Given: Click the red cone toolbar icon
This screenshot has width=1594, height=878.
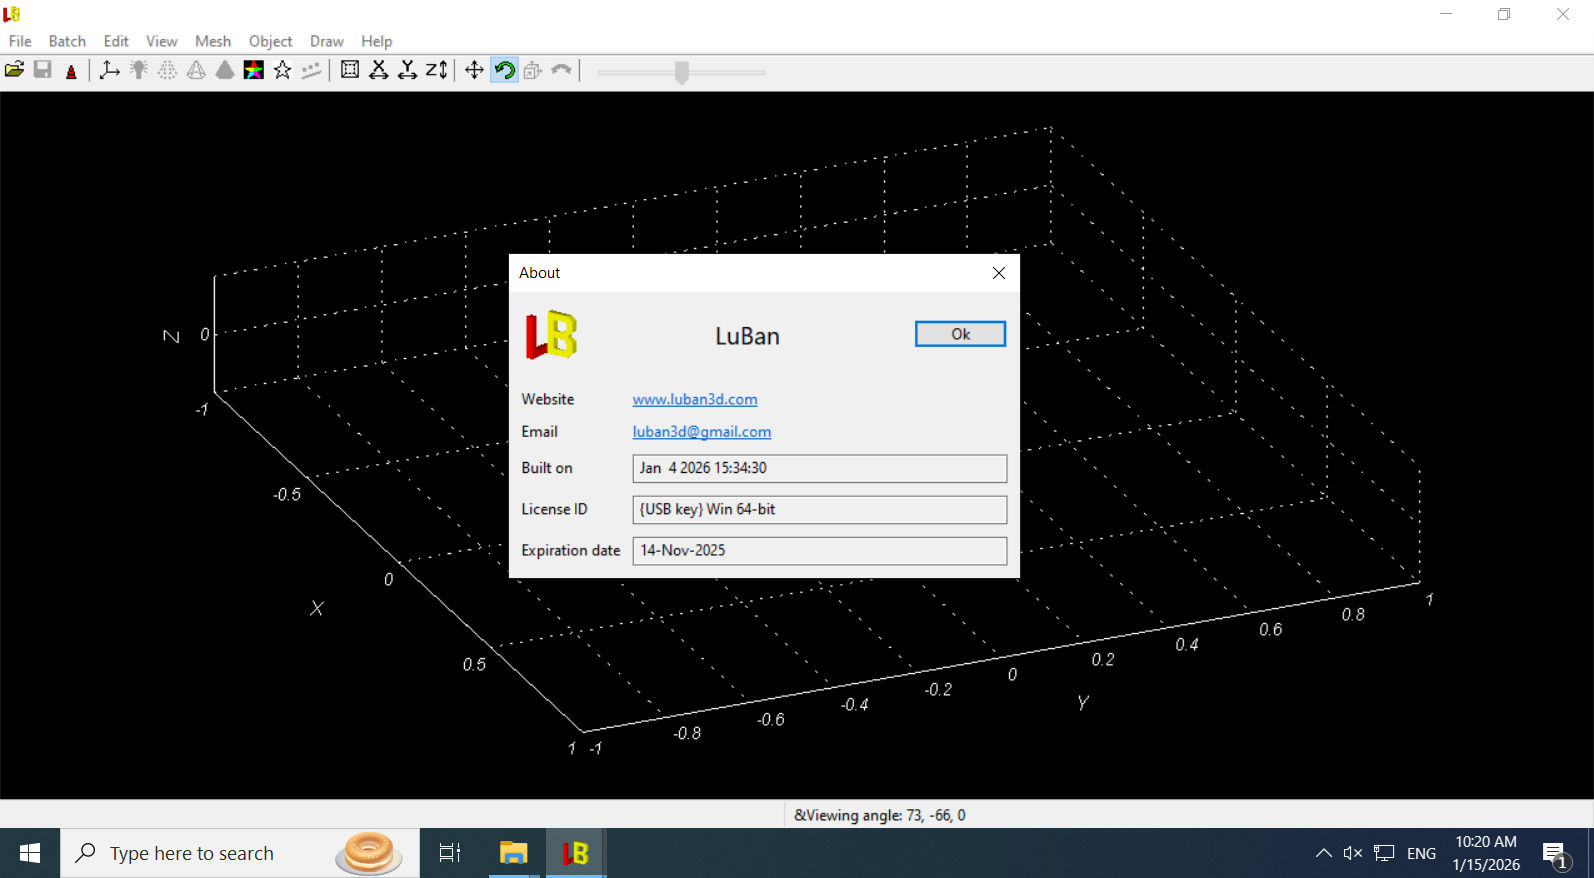Looking at the screenshot, I should [71, 70].
